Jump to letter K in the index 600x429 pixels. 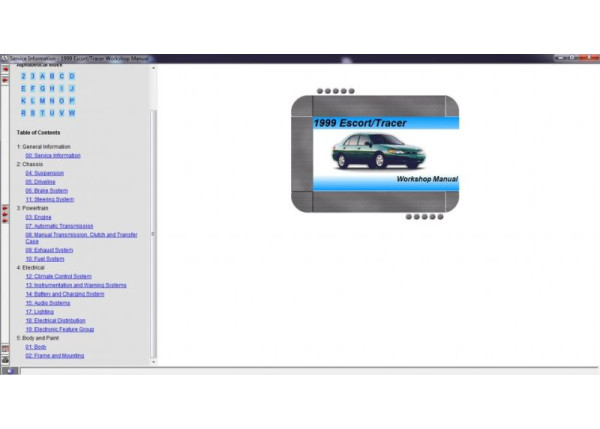[x=24, y=100]
